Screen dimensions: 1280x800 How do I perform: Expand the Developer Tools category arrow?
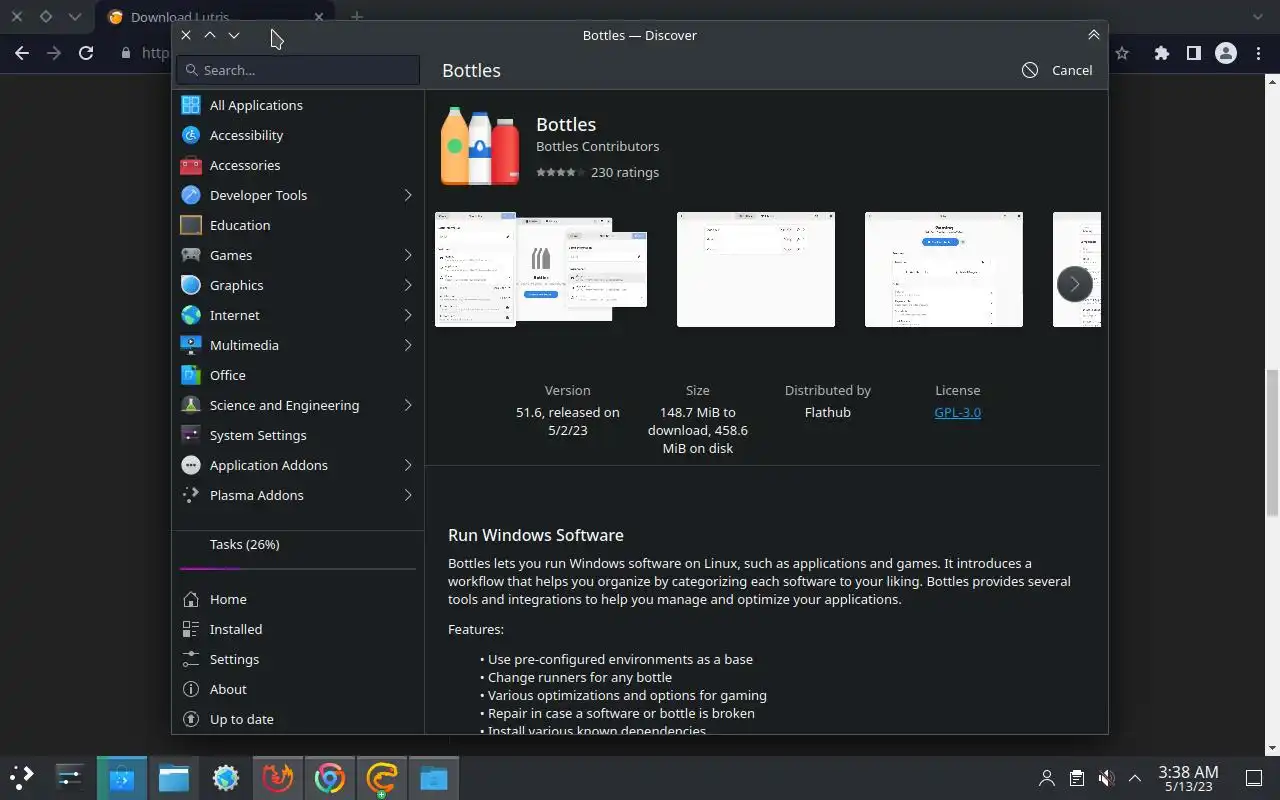(408, 195)
